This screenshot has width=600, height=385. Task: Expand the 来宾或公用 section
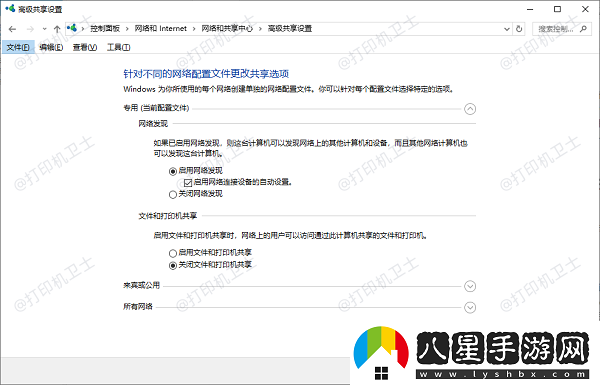click(x=470, y=286)
